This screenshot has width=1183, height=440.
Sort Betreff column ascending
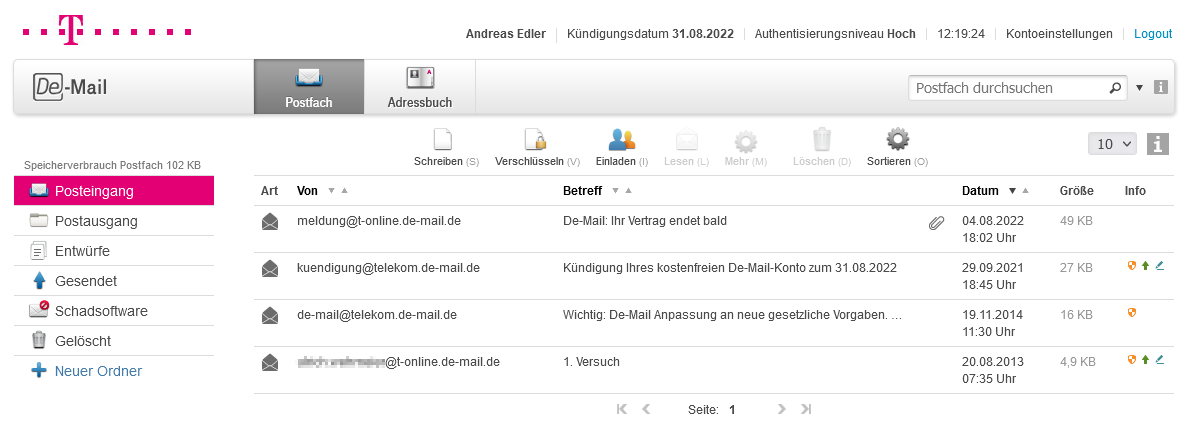point(628,191)
